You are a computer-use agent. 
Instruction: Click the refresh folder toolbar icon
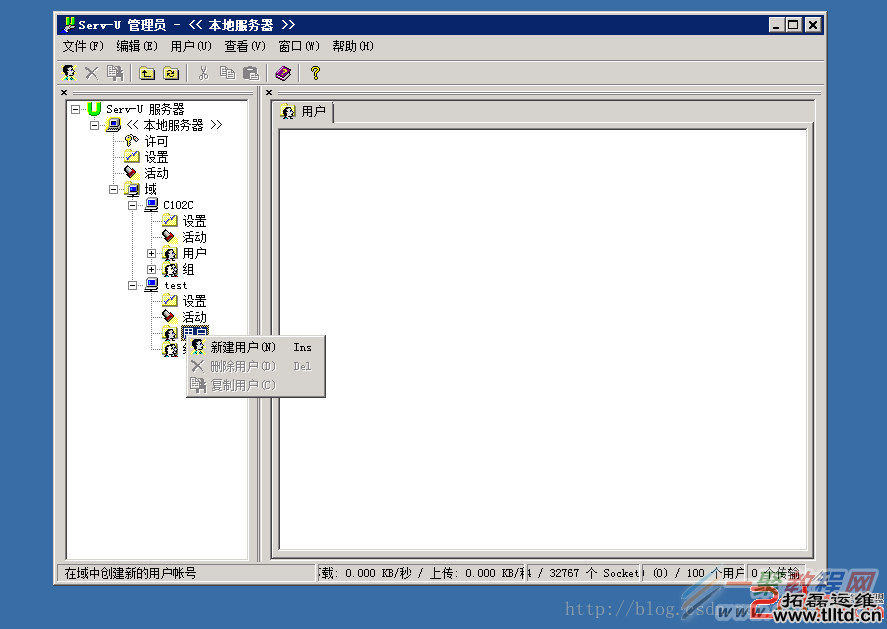pos(171,73)
